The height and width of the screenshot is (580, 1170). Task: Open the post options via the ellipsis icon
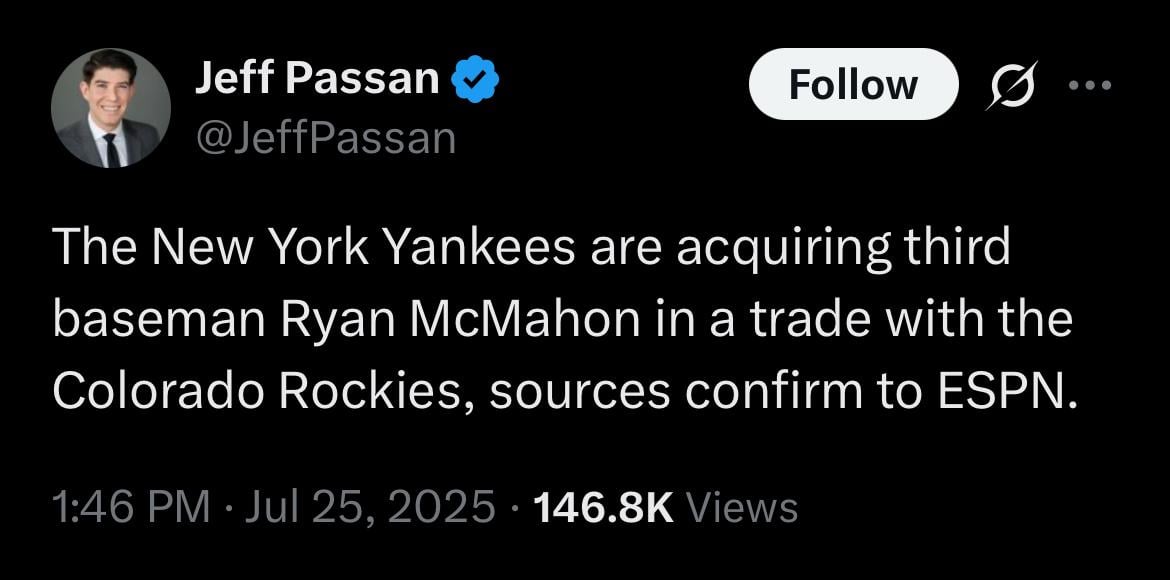pos(1091,85)
